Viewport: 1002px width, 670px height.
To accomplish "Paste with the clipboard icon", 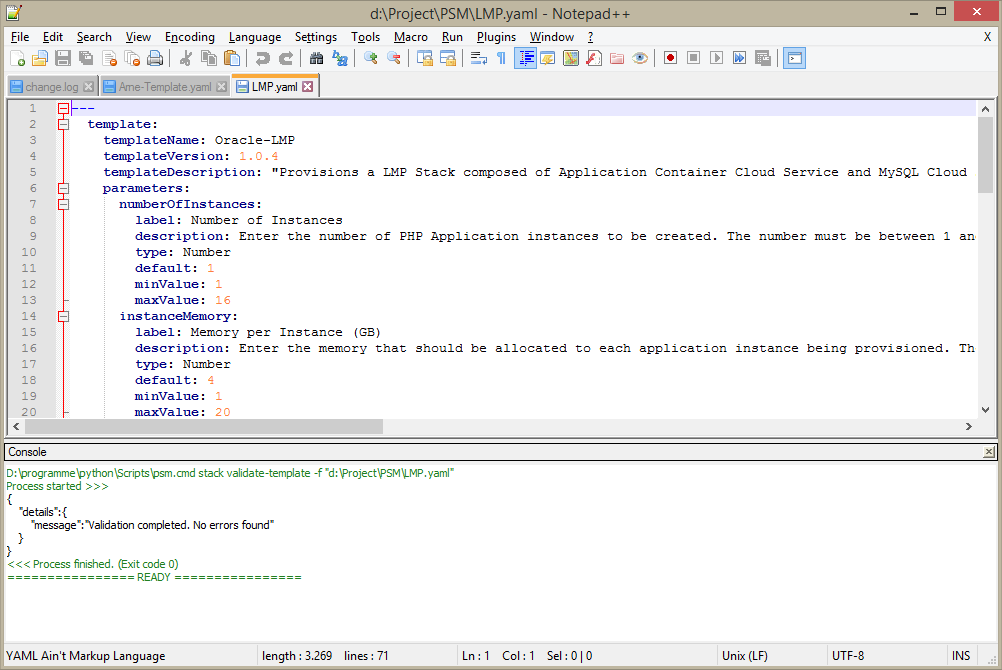I will click(x=232, y=59).
